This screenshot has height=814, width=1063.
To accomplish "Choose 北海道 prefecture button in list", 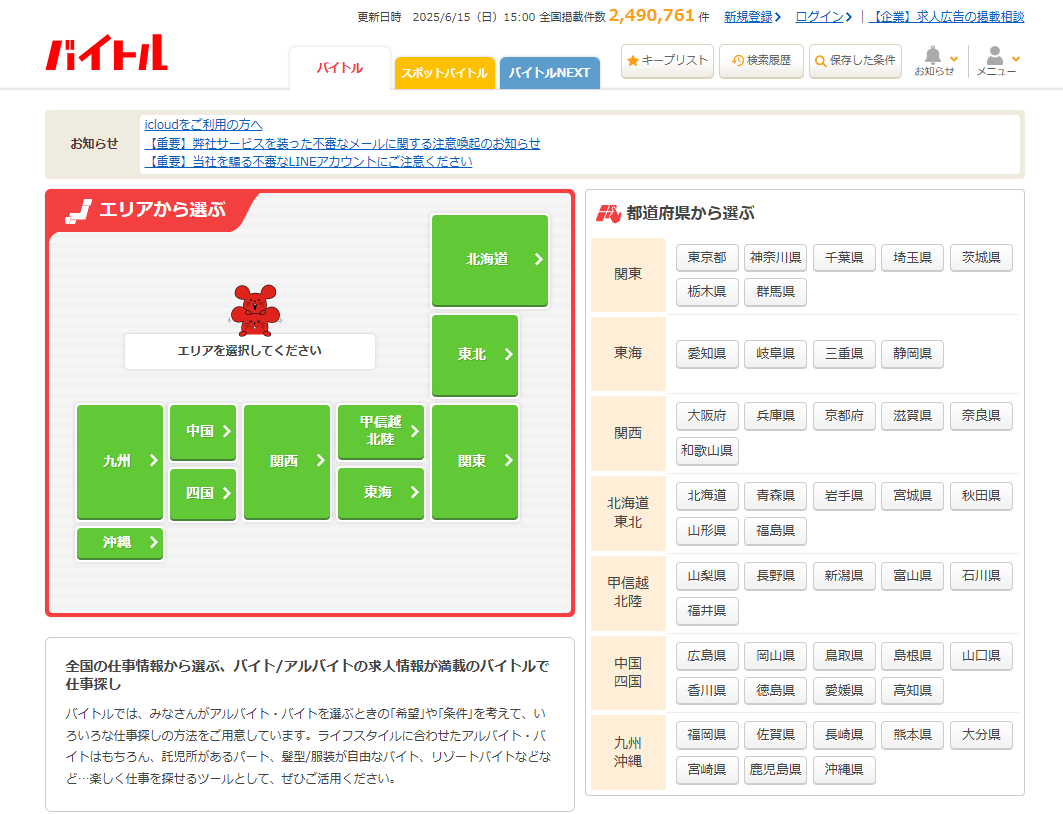I will (707, 496).
